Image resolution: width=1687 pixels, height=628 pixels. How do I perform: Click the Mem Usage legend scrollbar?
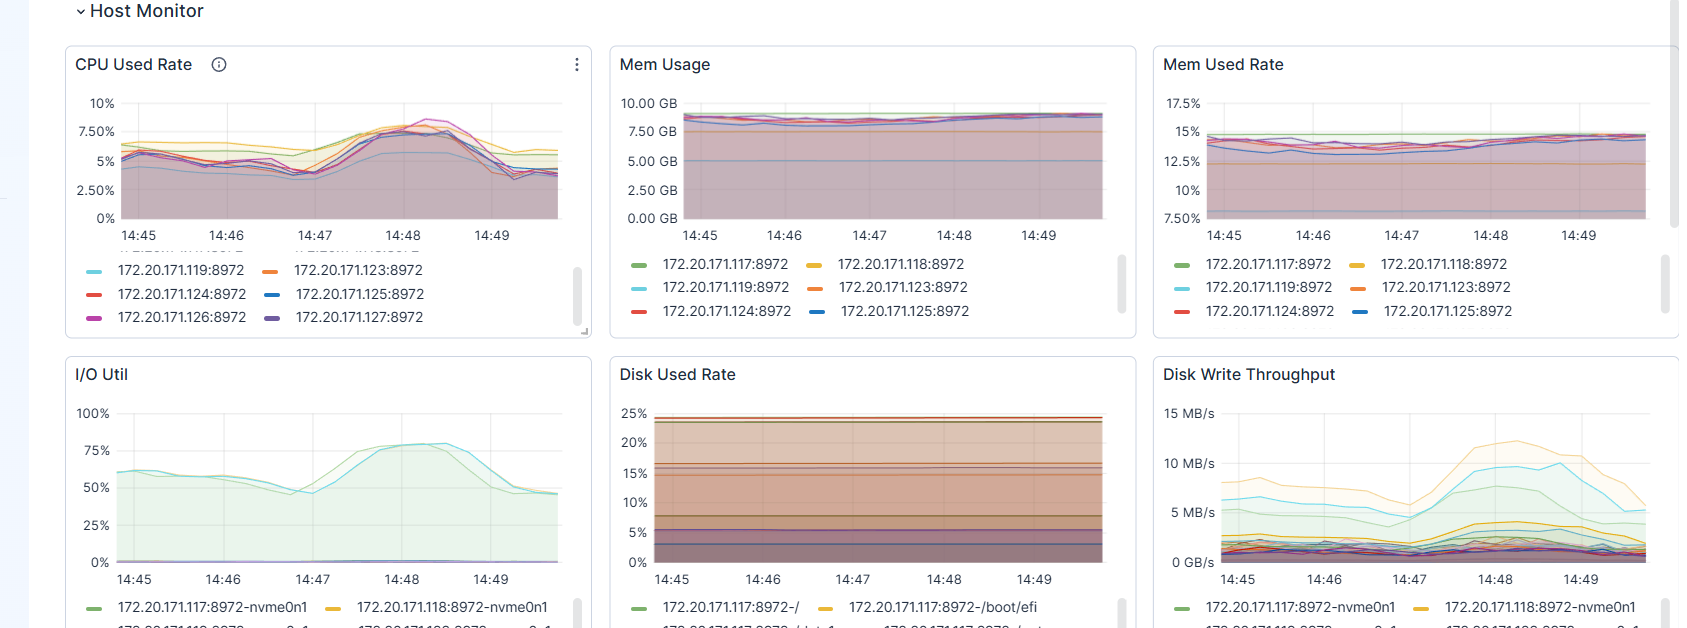(1121, 284)
